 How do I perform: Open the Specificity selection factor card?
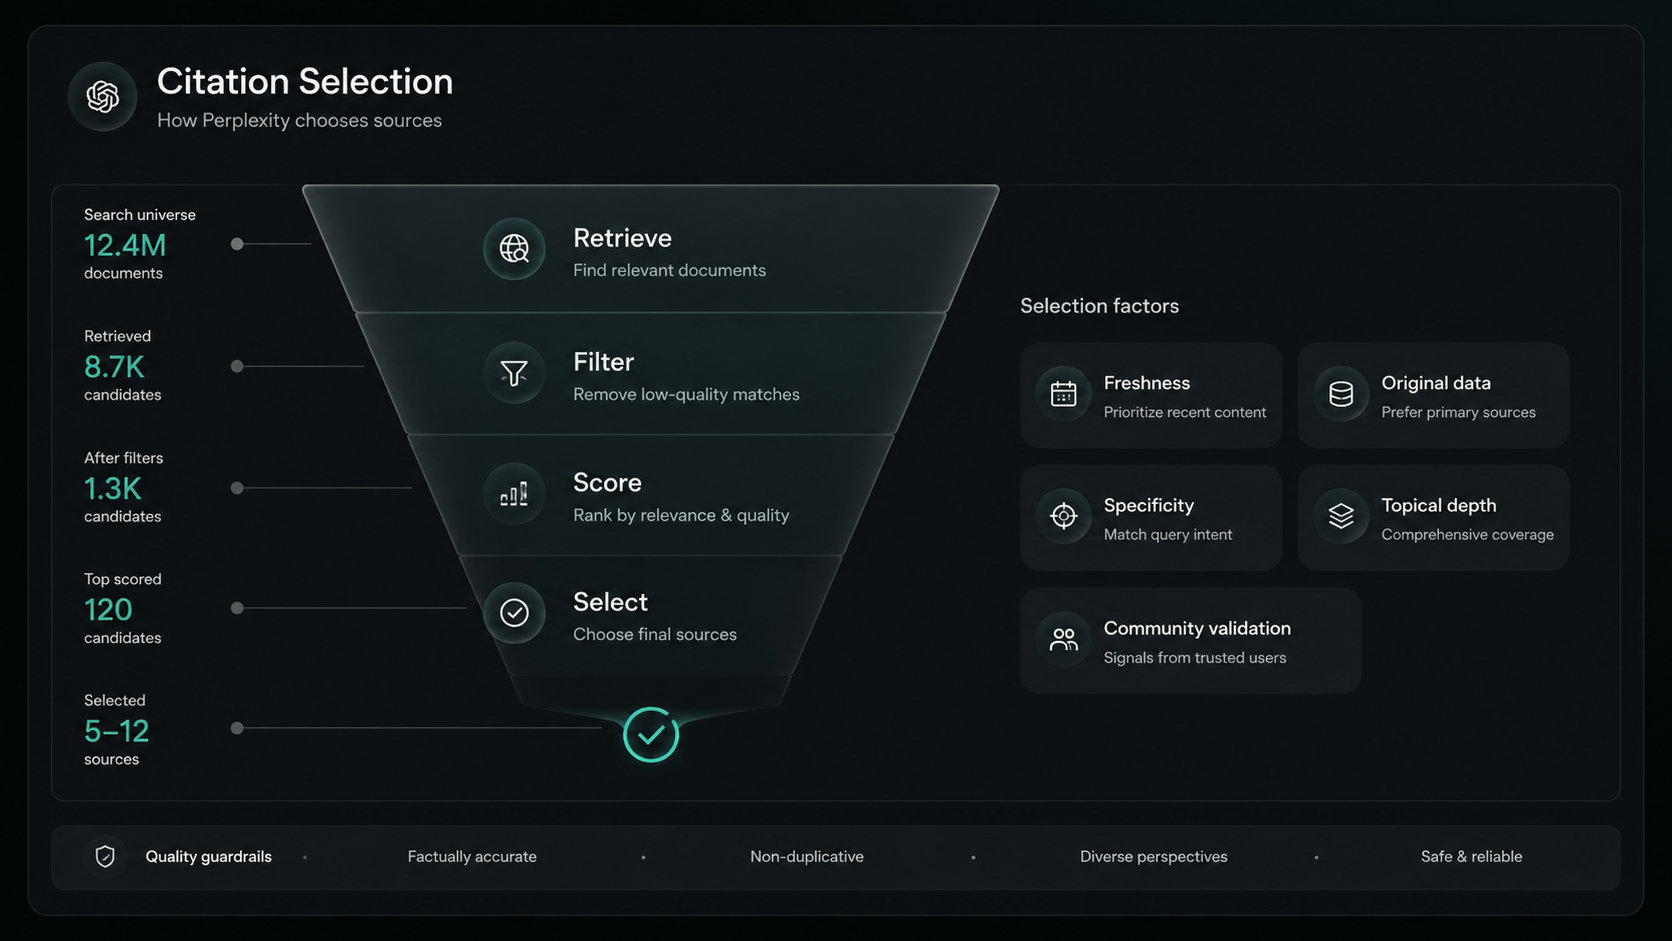(1151, 518)
